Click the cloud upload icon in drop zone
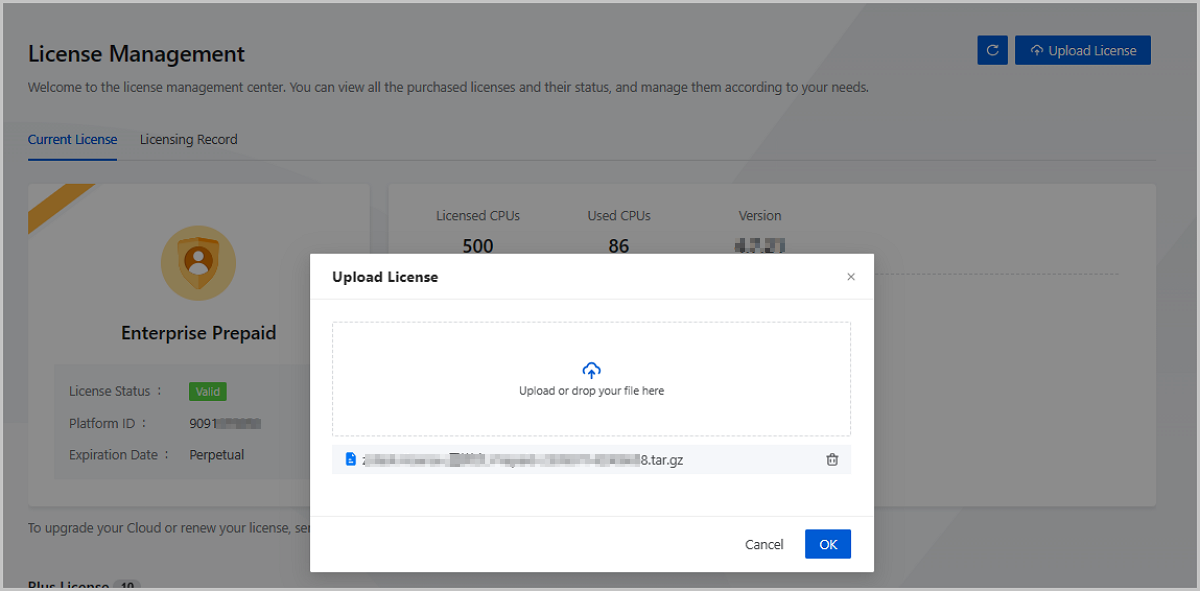The height and width of the screenshot is (591, 1200). pyautogui.click(x=591, y=370)
